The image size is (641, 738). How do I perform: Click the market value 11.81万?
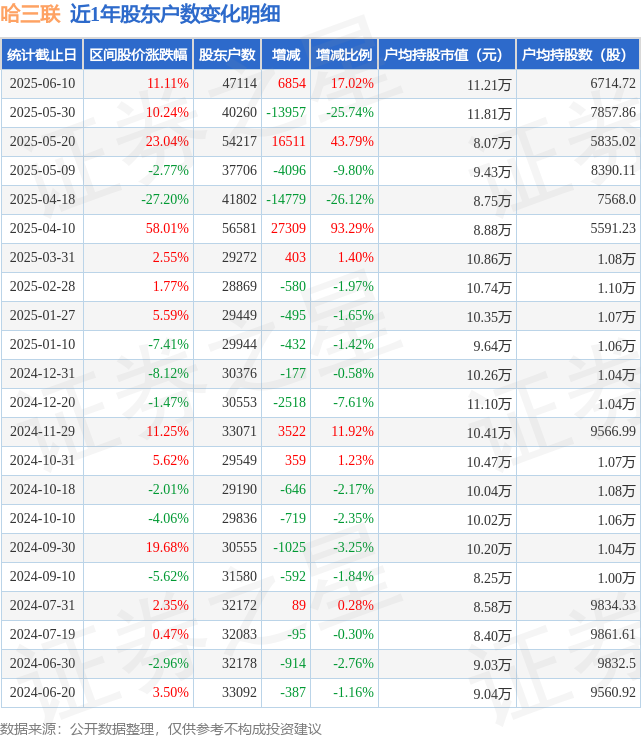[x=489, y=114]
